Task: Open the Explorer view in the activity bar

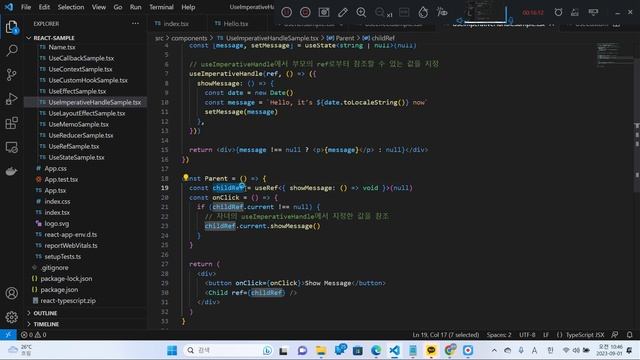Action: (11, 27)
